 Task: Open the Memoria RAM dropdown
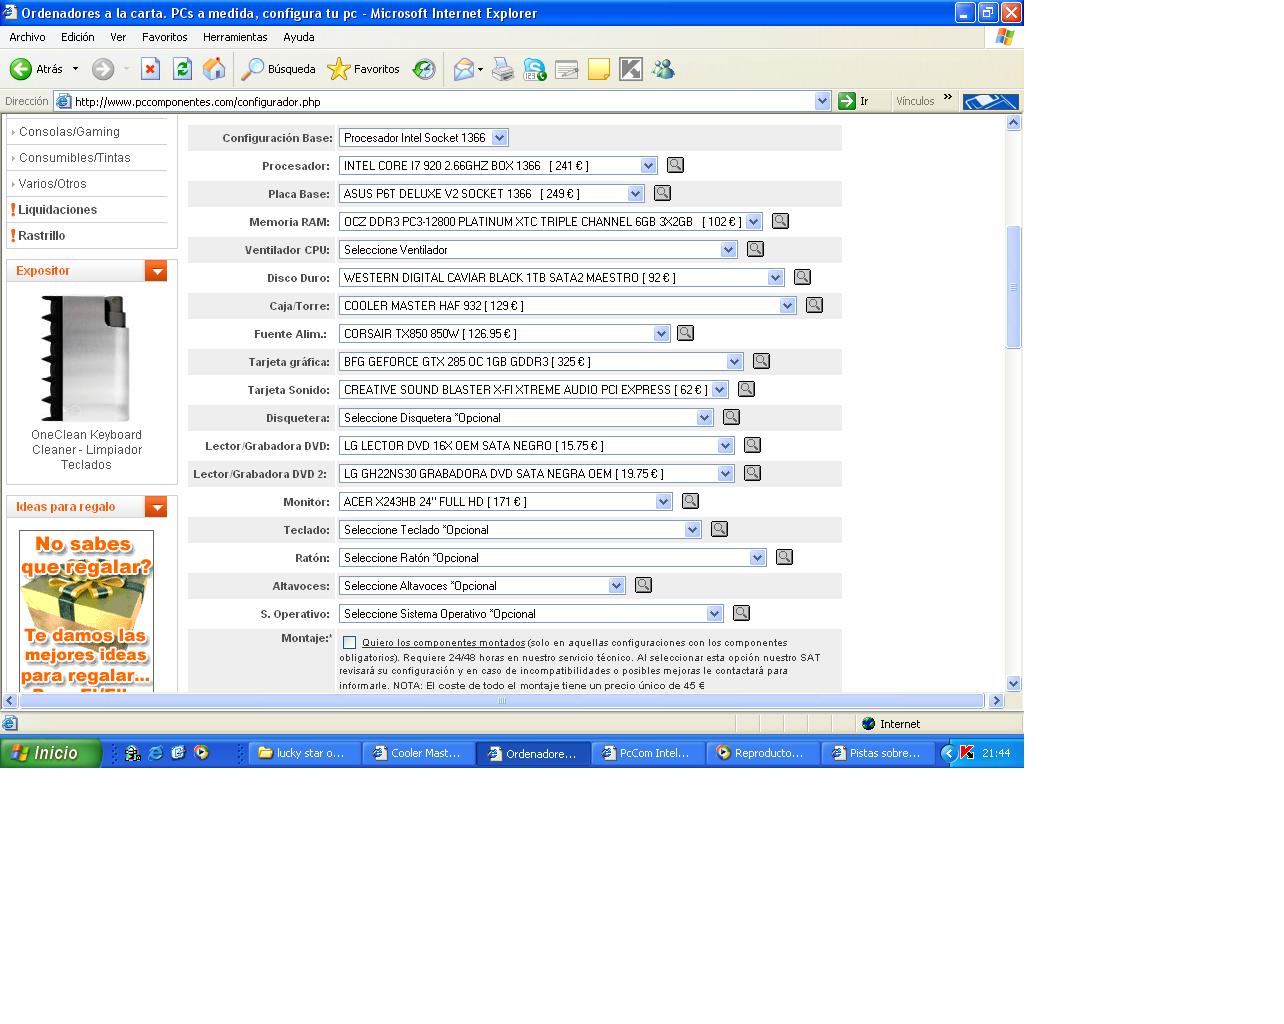(754, 222)
